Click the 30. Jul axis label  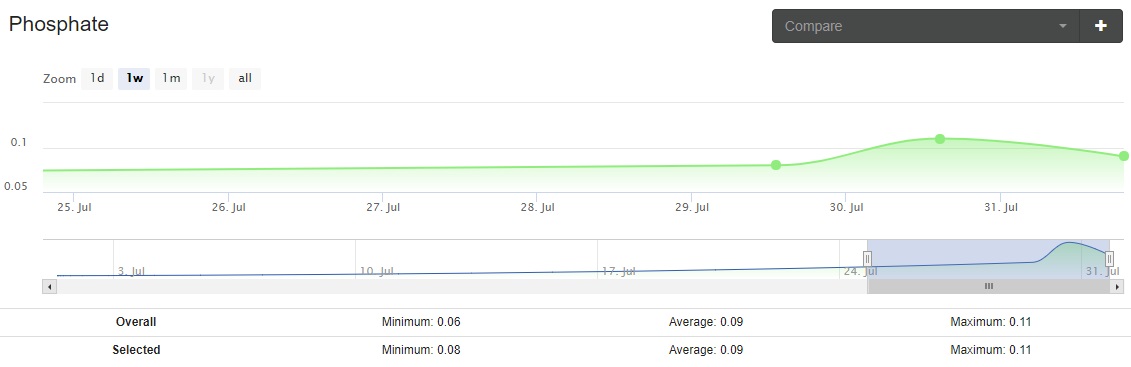(x=846, y=208)
